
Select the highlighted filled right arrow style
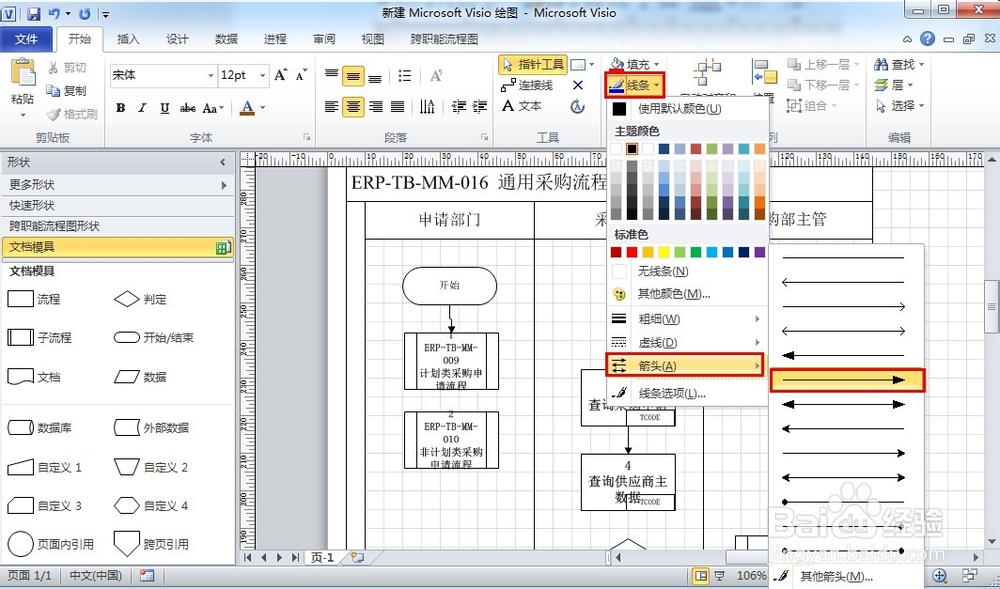[x=847, y=380]
